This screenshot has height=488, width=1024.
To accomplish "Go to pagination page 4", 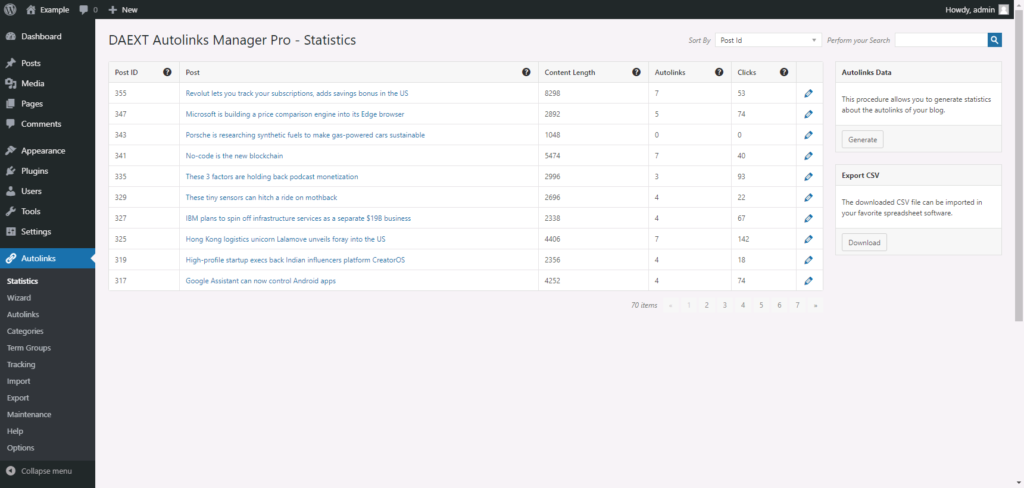I will click(743, 305).
